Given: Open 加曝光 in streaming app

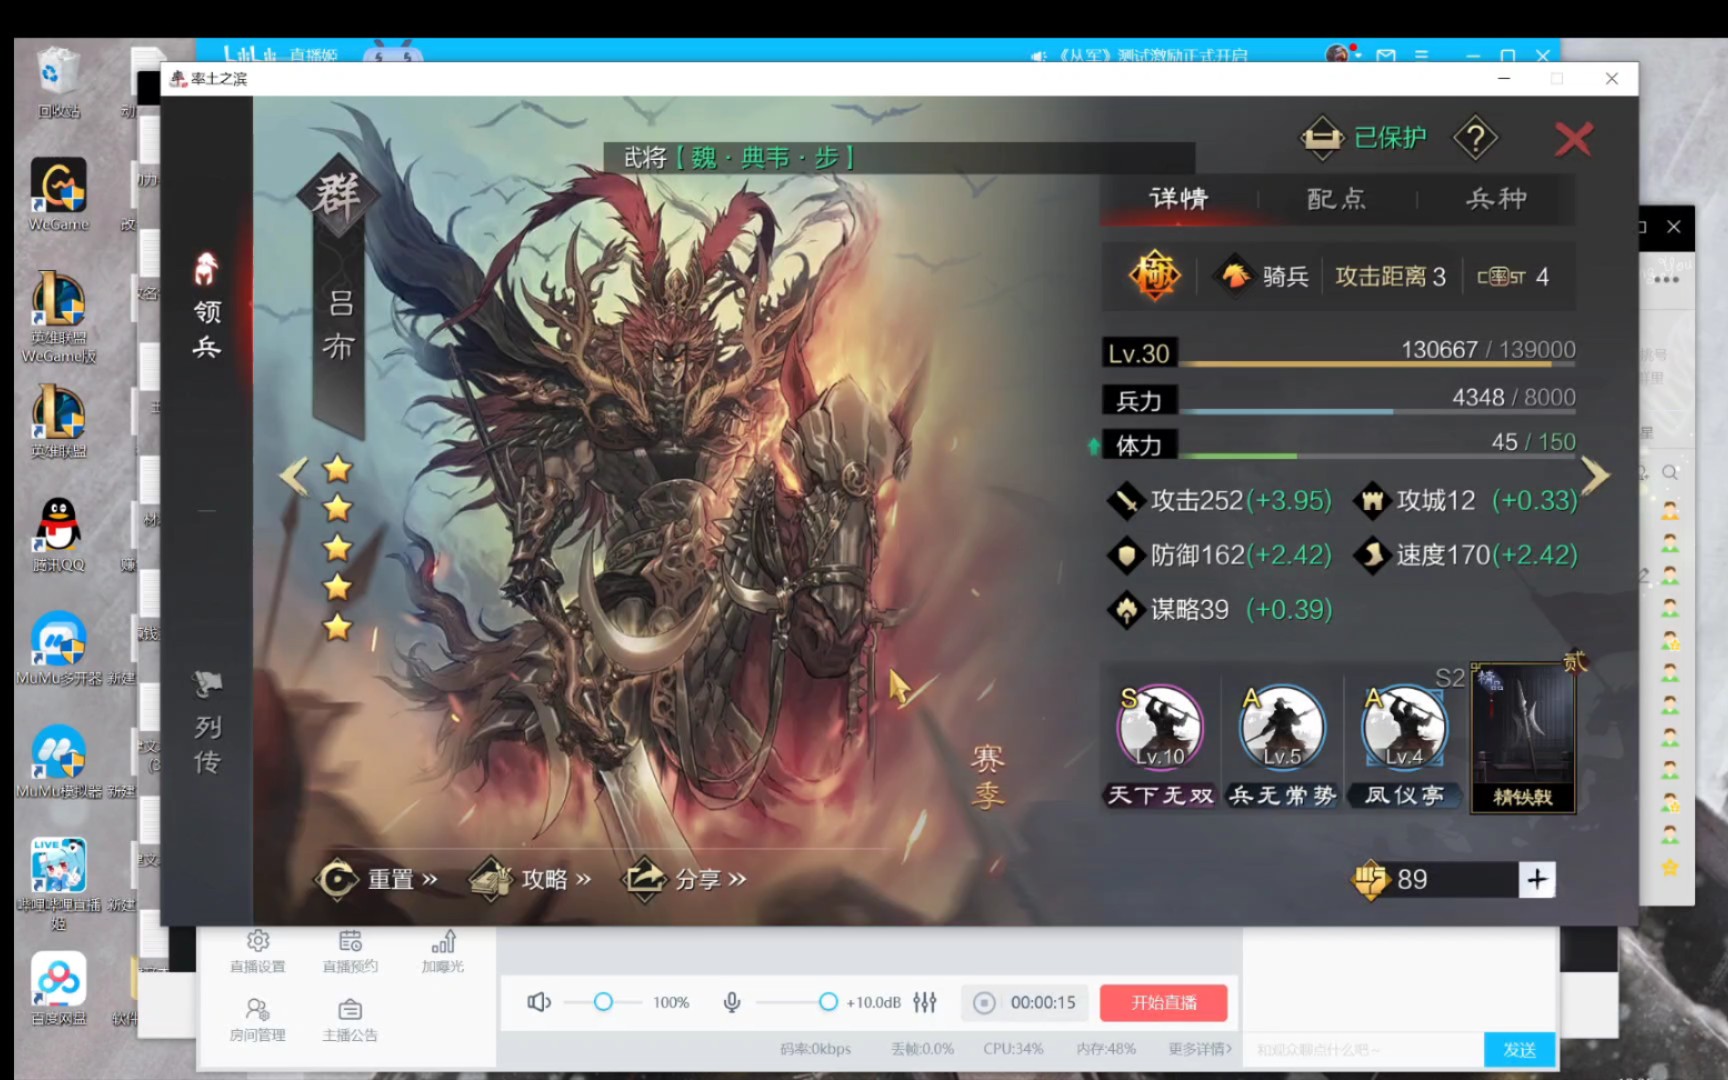Looking at the screenshot, I should (442, 951).
